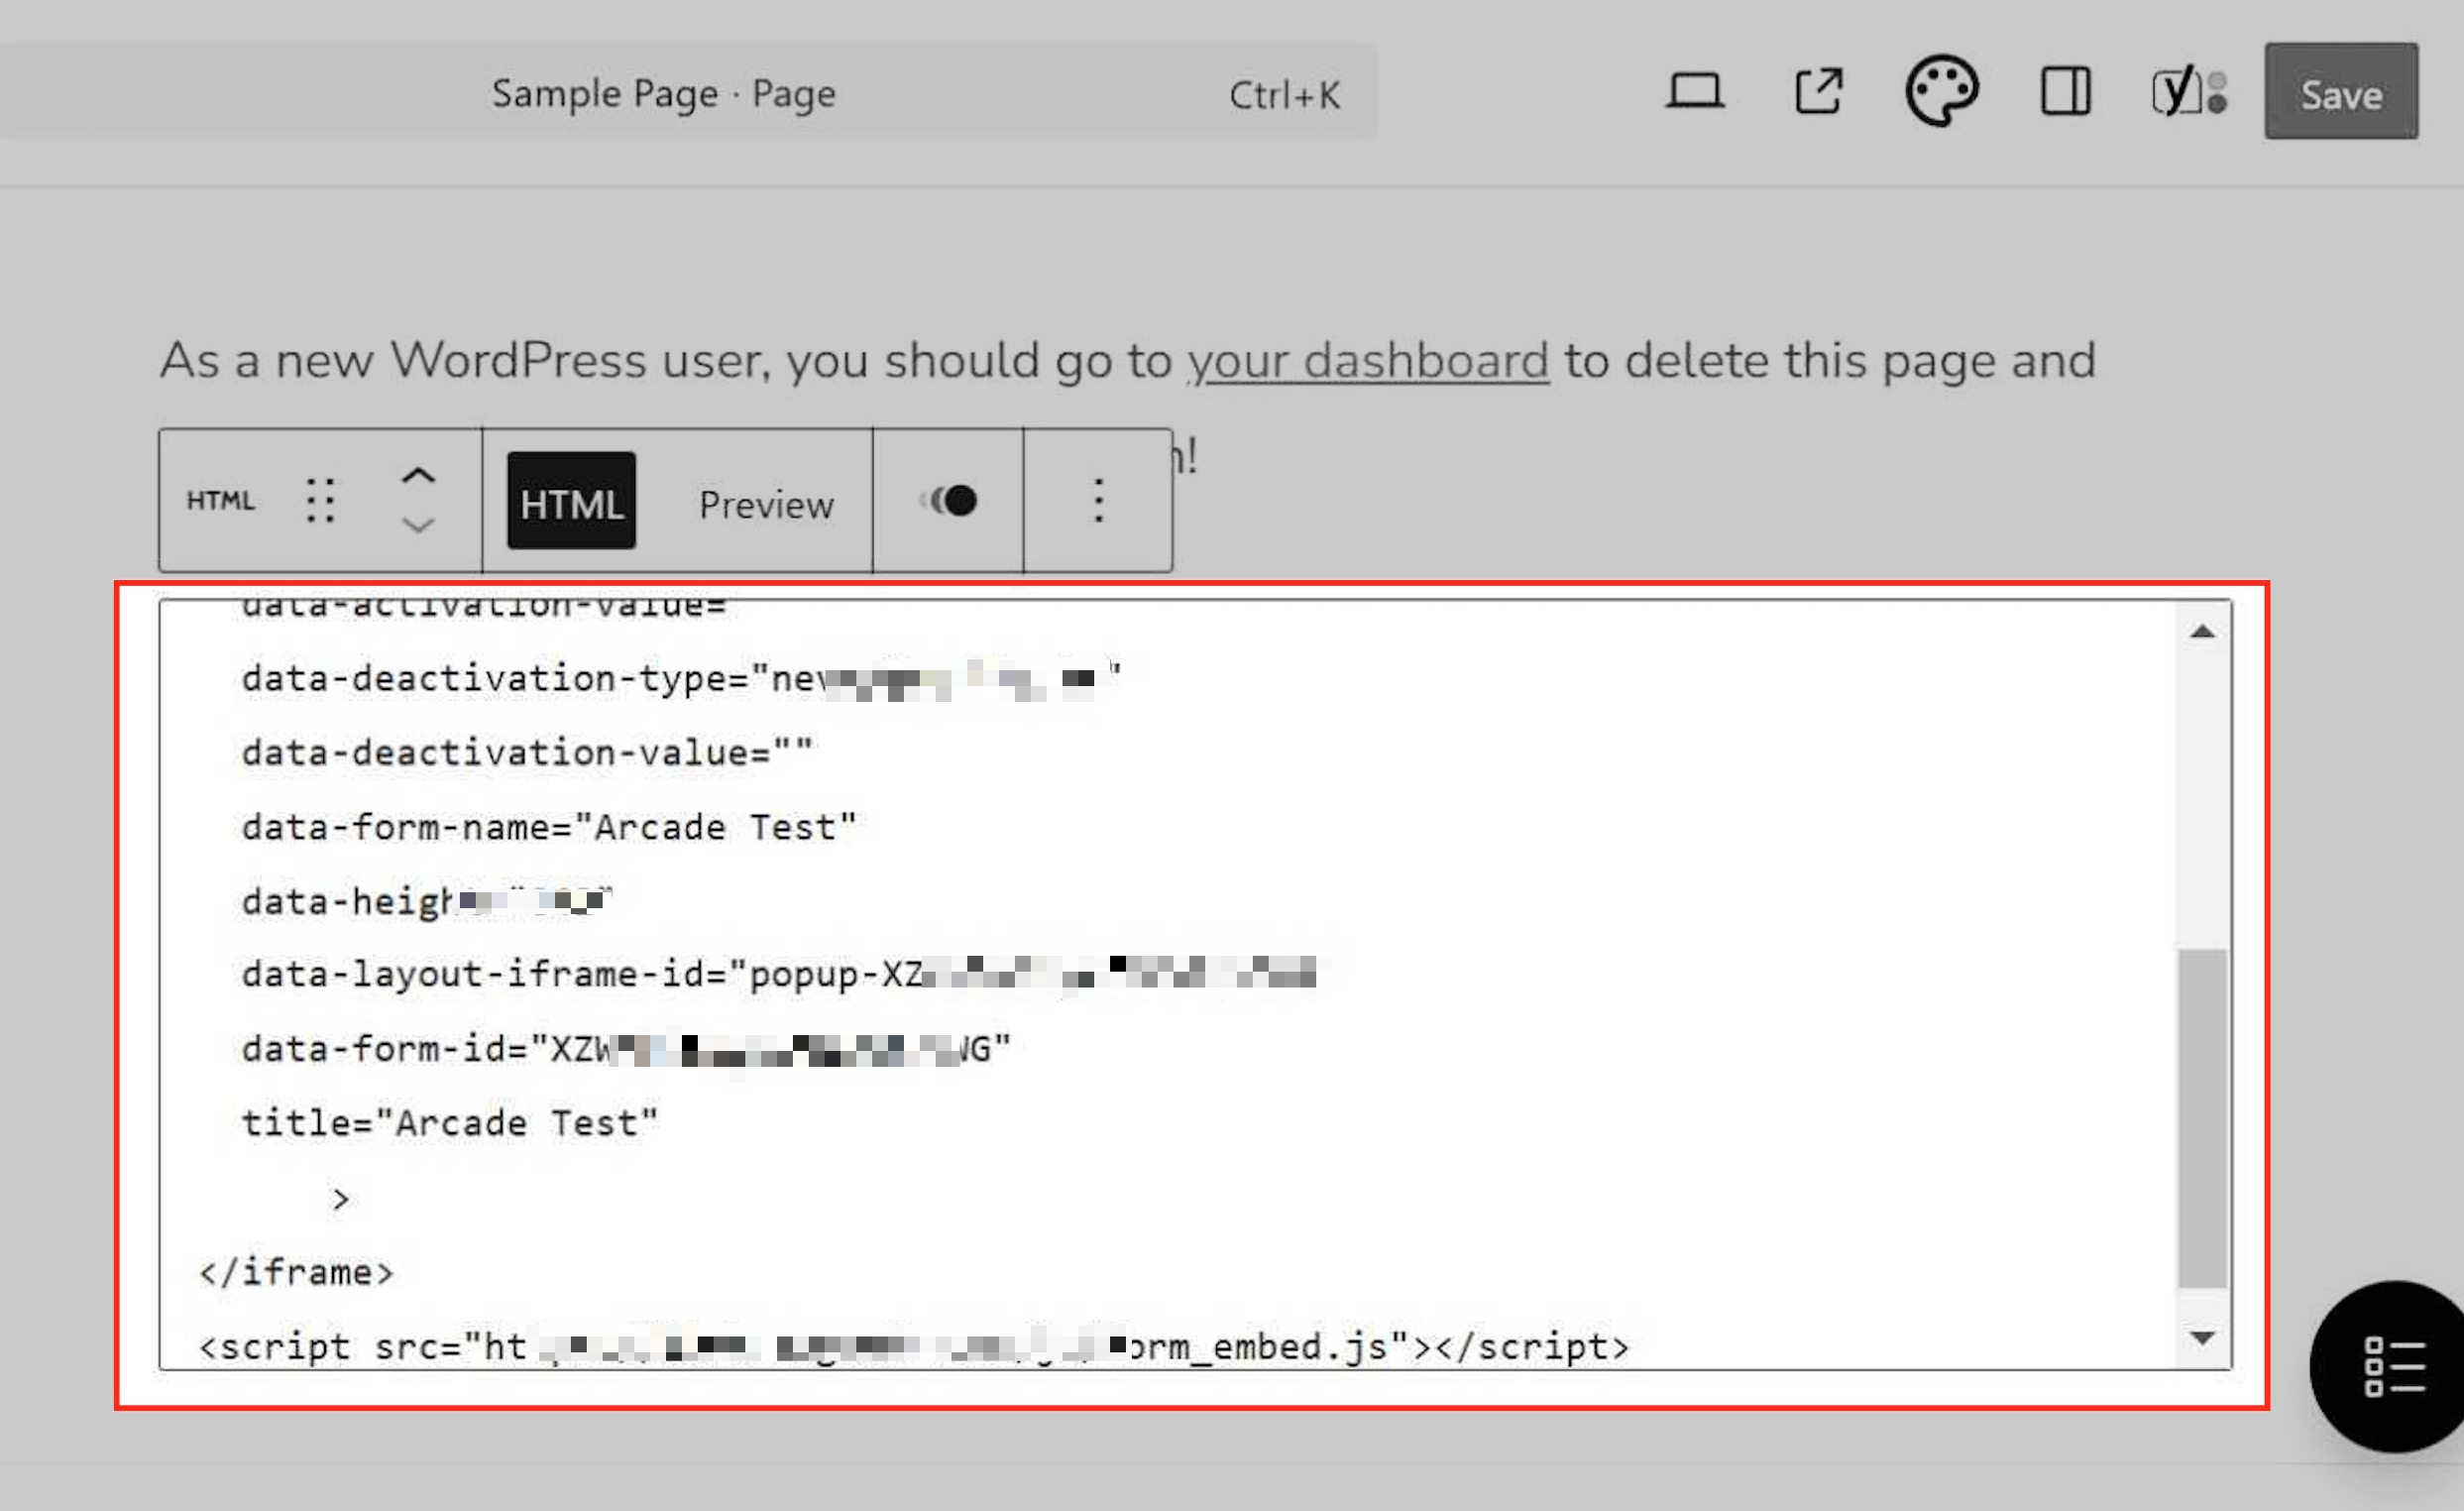Viewport: 2464px width, 1511px height.
Task: Open the block options three-dot menu
Action: point(1098,501)
